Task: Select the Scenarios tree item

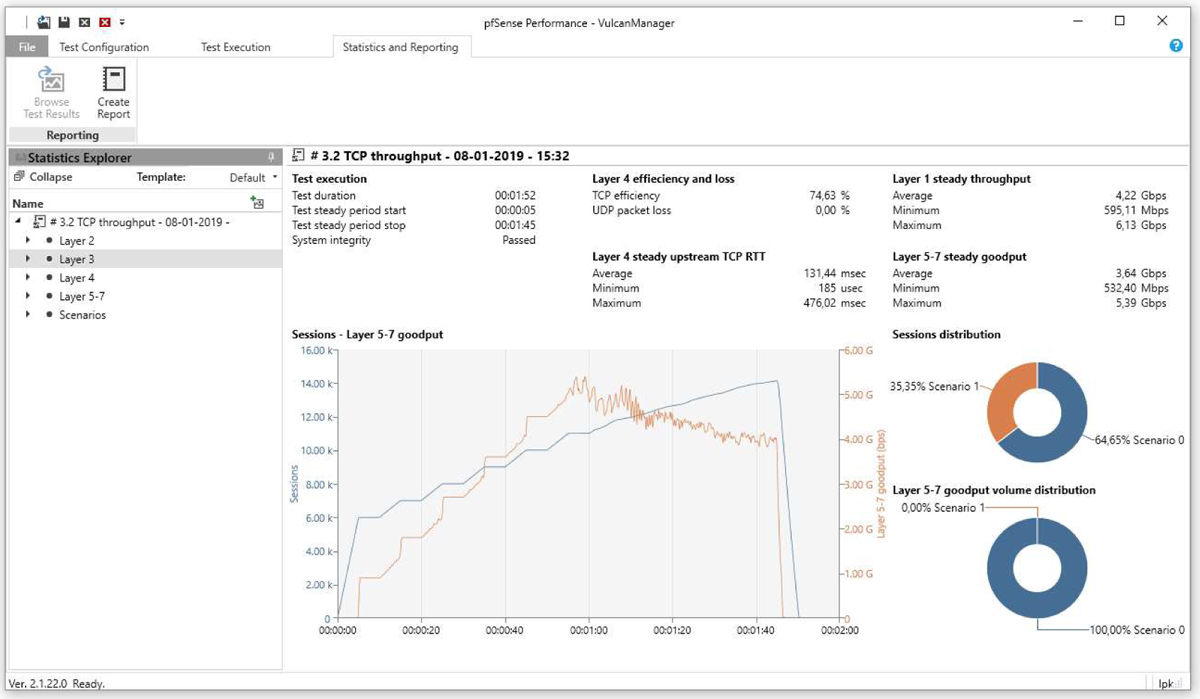Action: point(82,315)
